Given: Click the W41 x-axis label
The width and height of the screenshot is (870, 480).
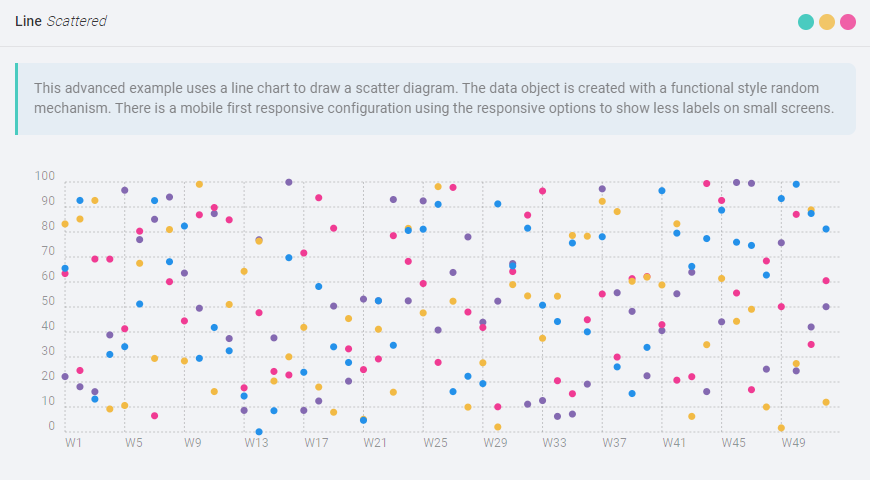Looking at the screenshot, I should click(x=674, y=442).
